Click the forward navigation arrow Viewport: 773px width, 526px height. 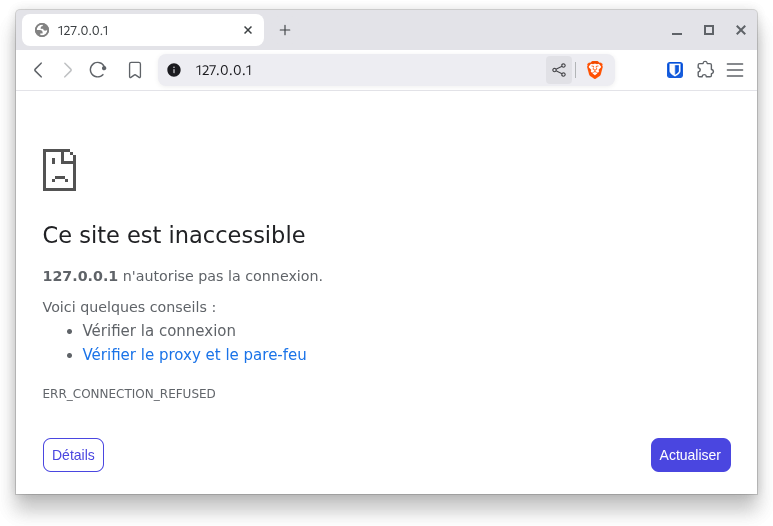(x=68, y=70)
